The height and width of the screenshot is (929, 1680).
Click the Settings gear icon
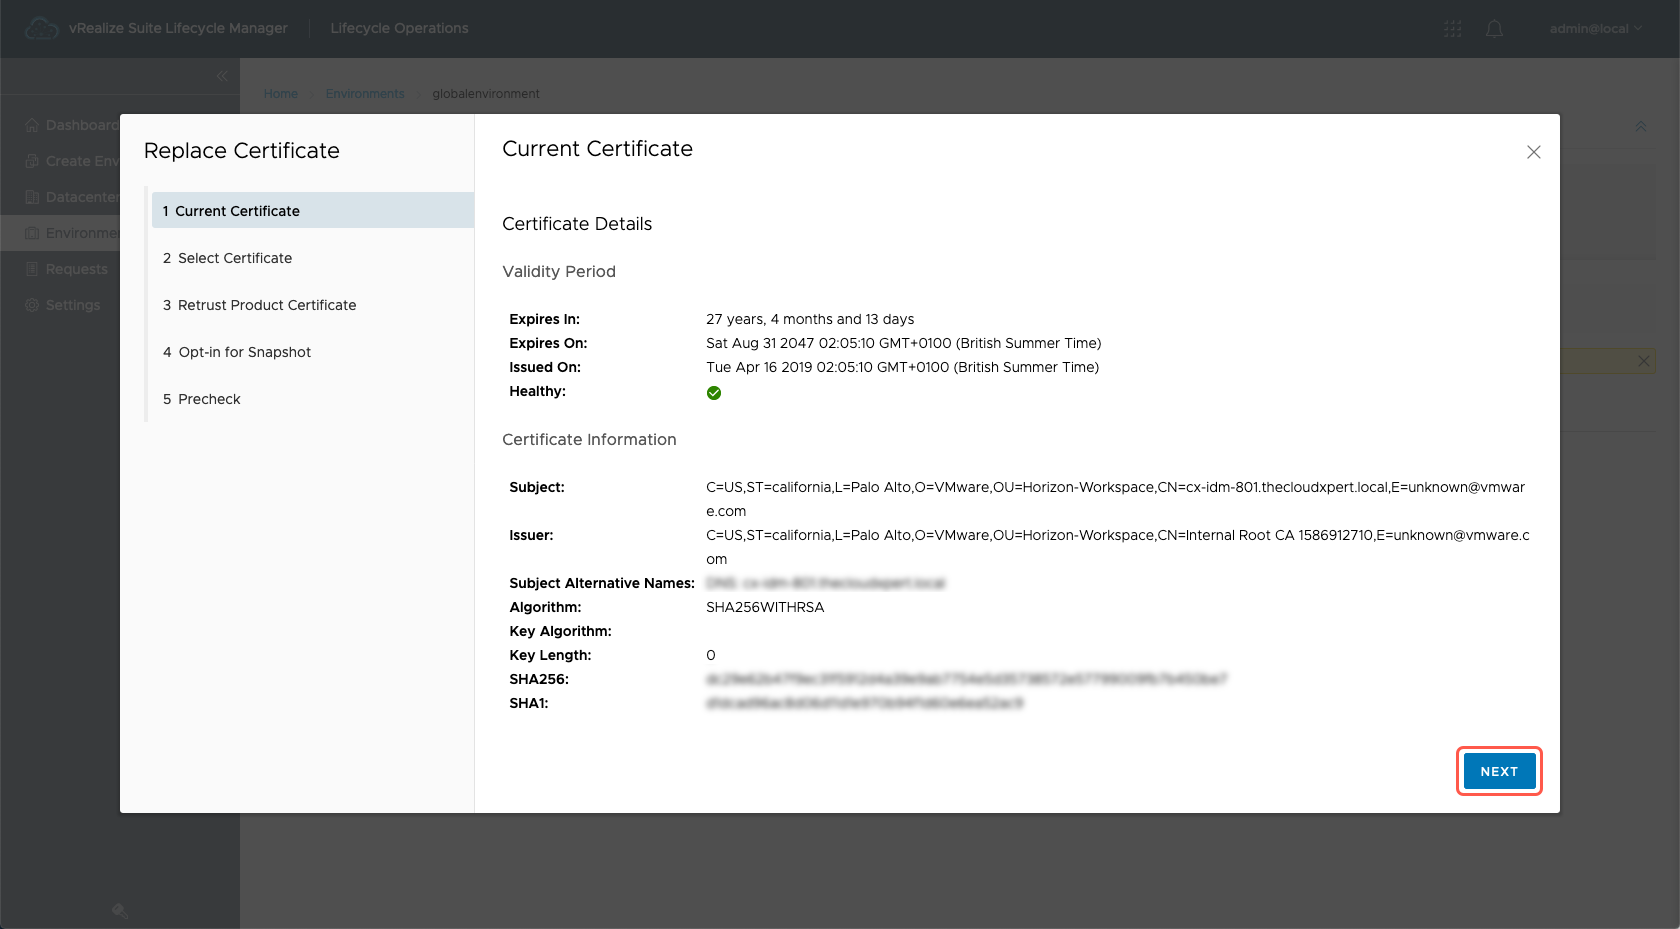(32, 305)
